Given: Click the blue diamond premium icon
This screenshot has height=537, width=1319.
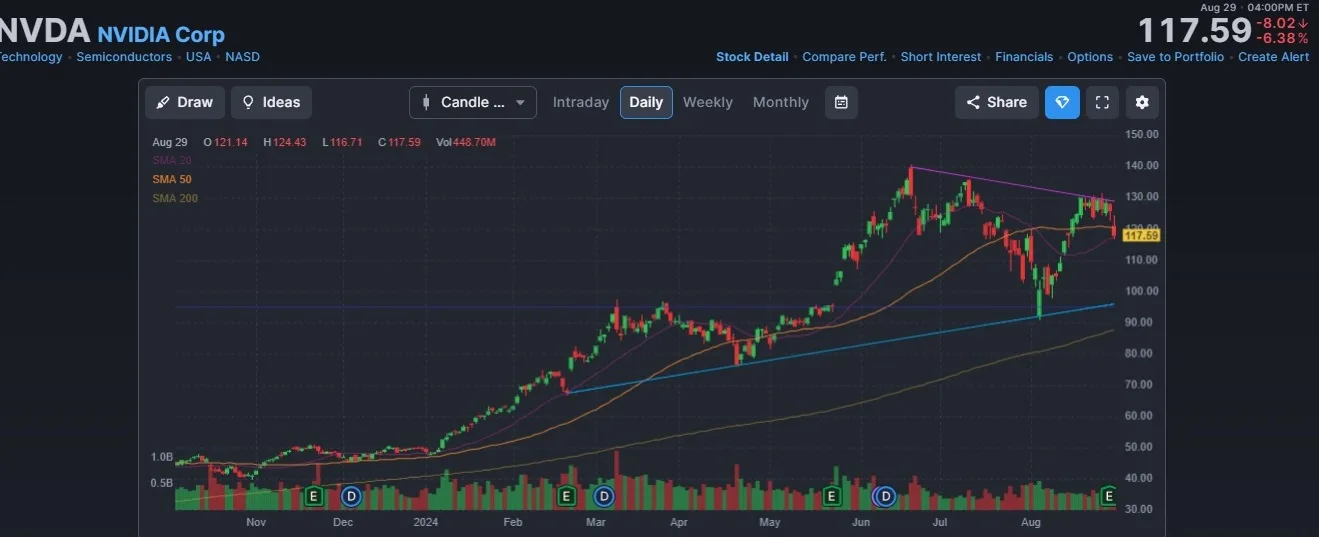Looking at the screenshot, I should [1062, 102].
